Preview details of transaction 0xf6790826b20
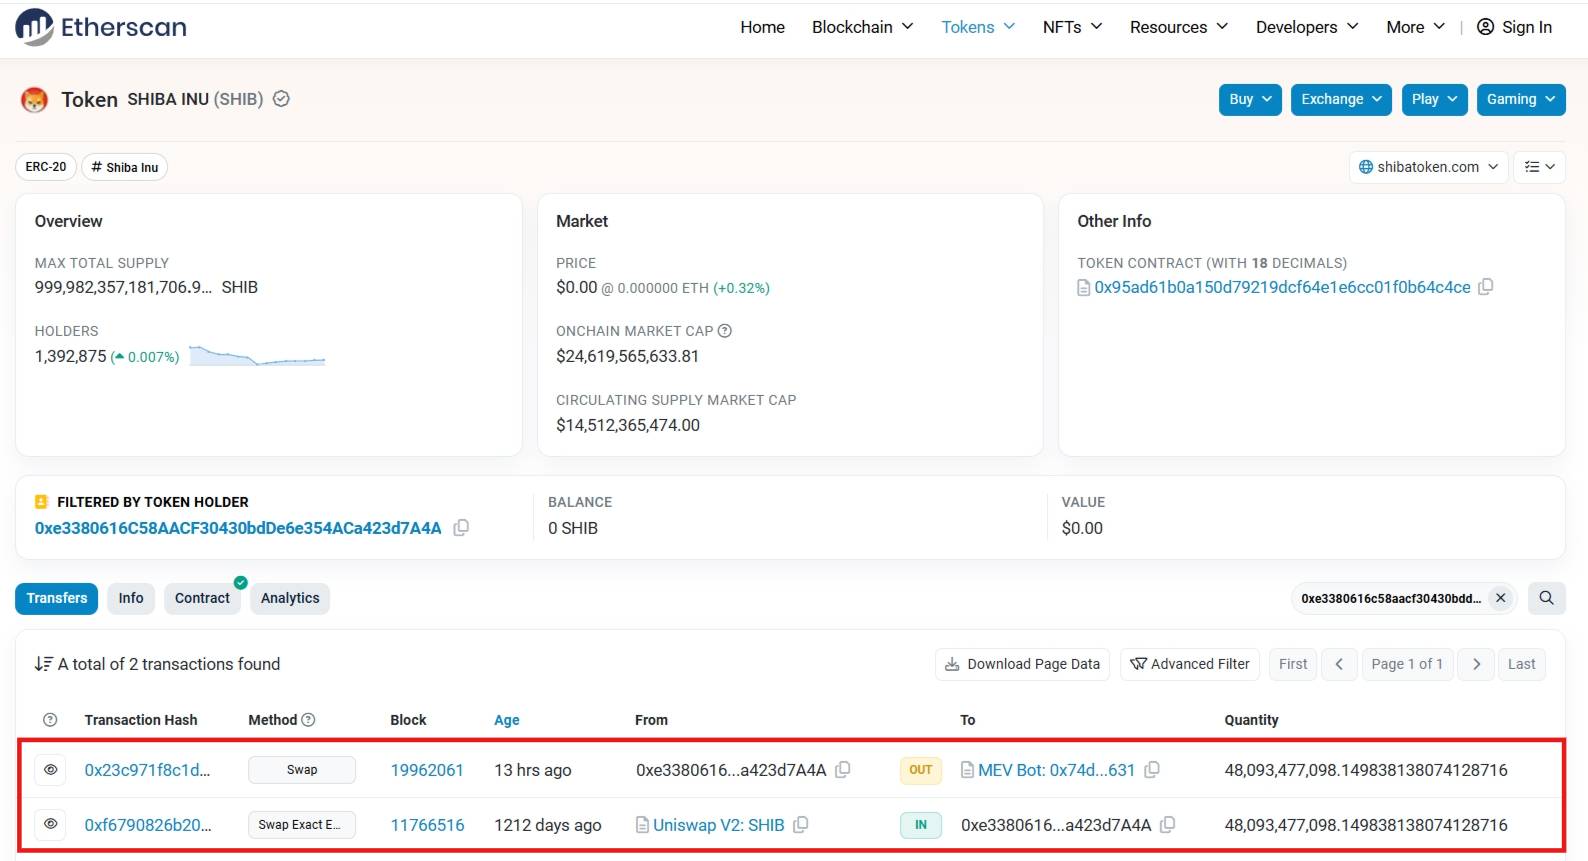 (51, 825)
